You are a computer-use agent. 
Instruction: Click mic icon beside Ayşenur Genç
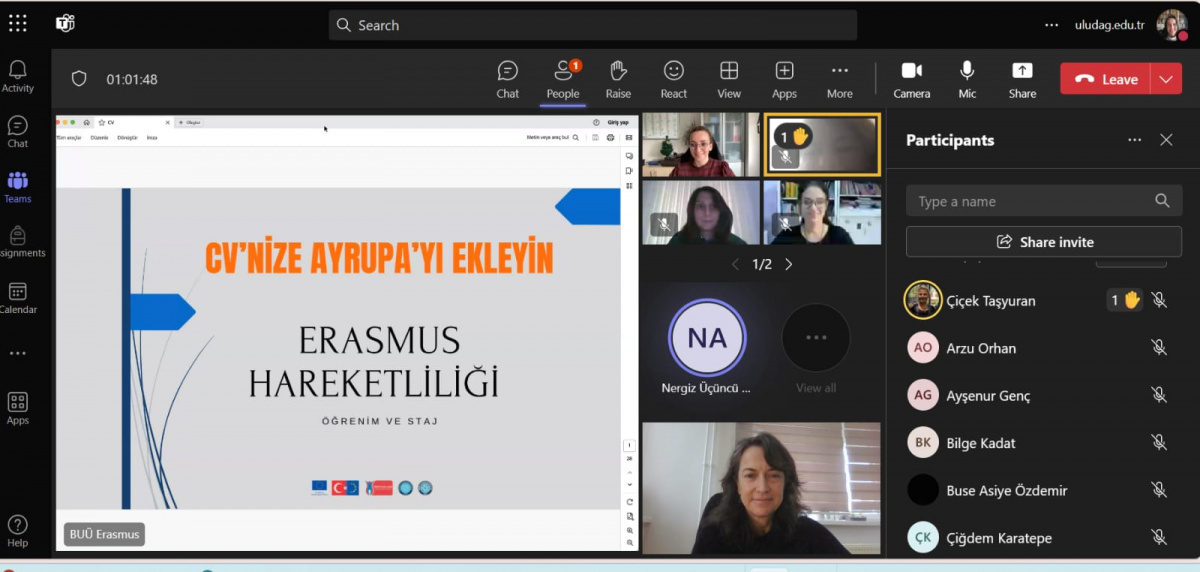[x=1159, y=395]
